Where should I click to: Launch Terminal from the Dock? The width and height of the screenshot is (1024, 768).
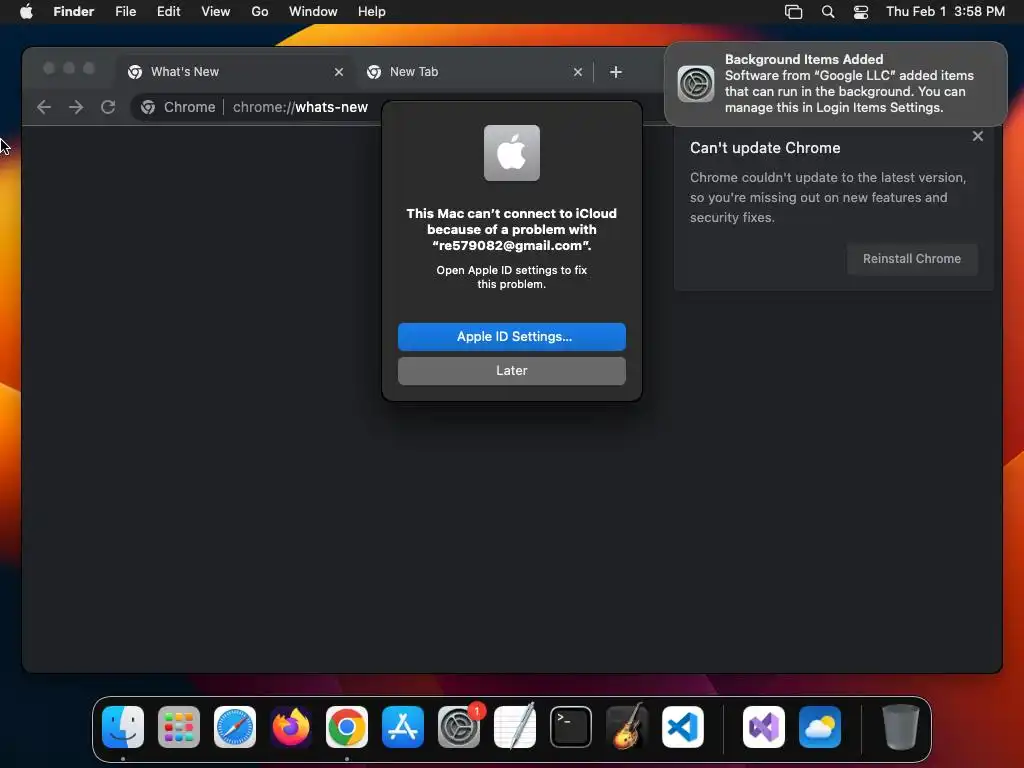(x=571, y=727)
